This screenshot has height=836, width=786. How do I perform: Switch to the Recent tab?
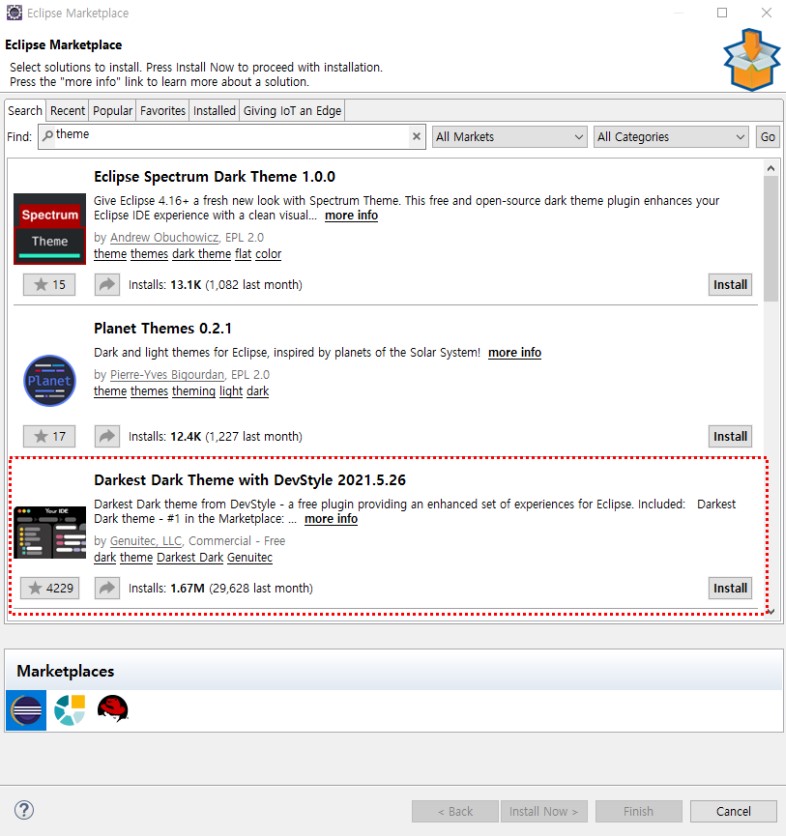[x=67, y=110]
